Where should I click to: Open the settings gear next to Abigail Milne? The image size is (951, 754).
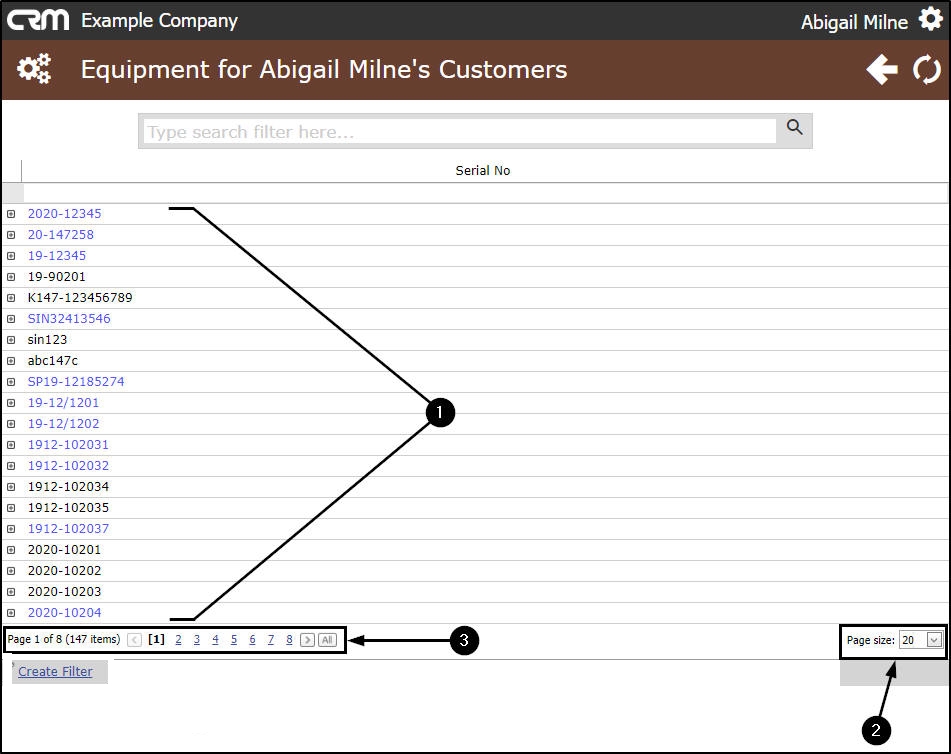coord(930,19)
